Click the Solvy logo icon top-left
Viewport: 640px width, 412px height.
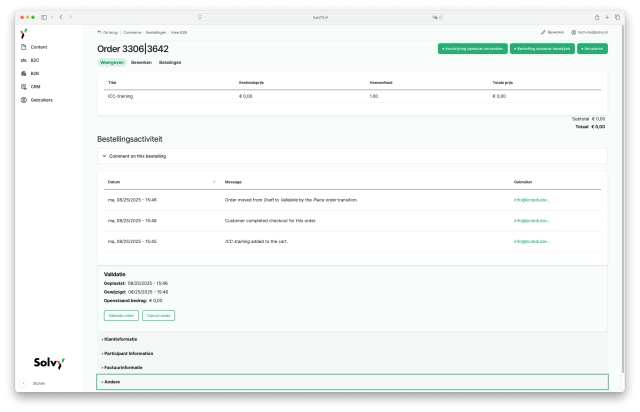tap(23, 33)
